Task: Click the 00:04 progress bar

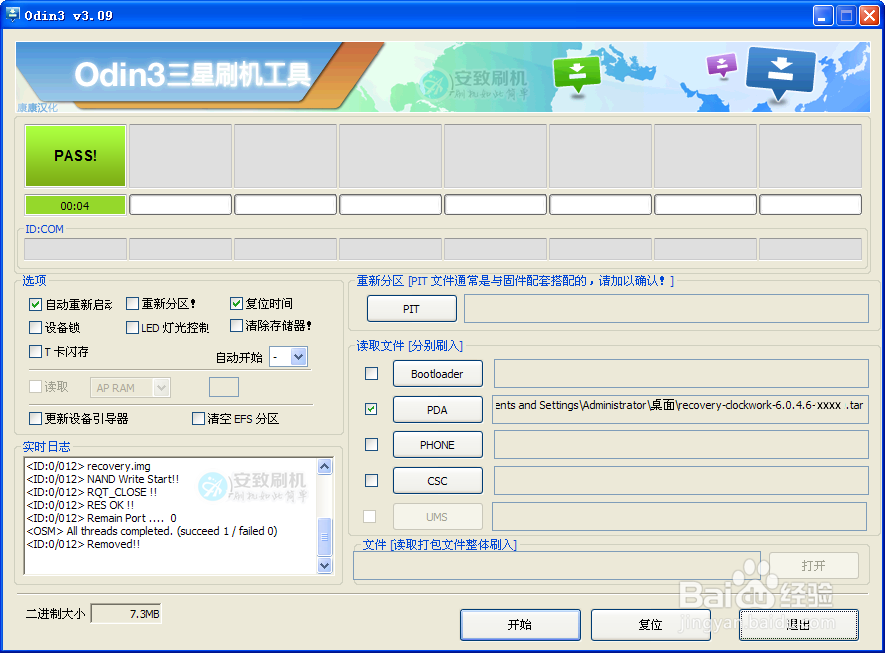Action: 75,205
